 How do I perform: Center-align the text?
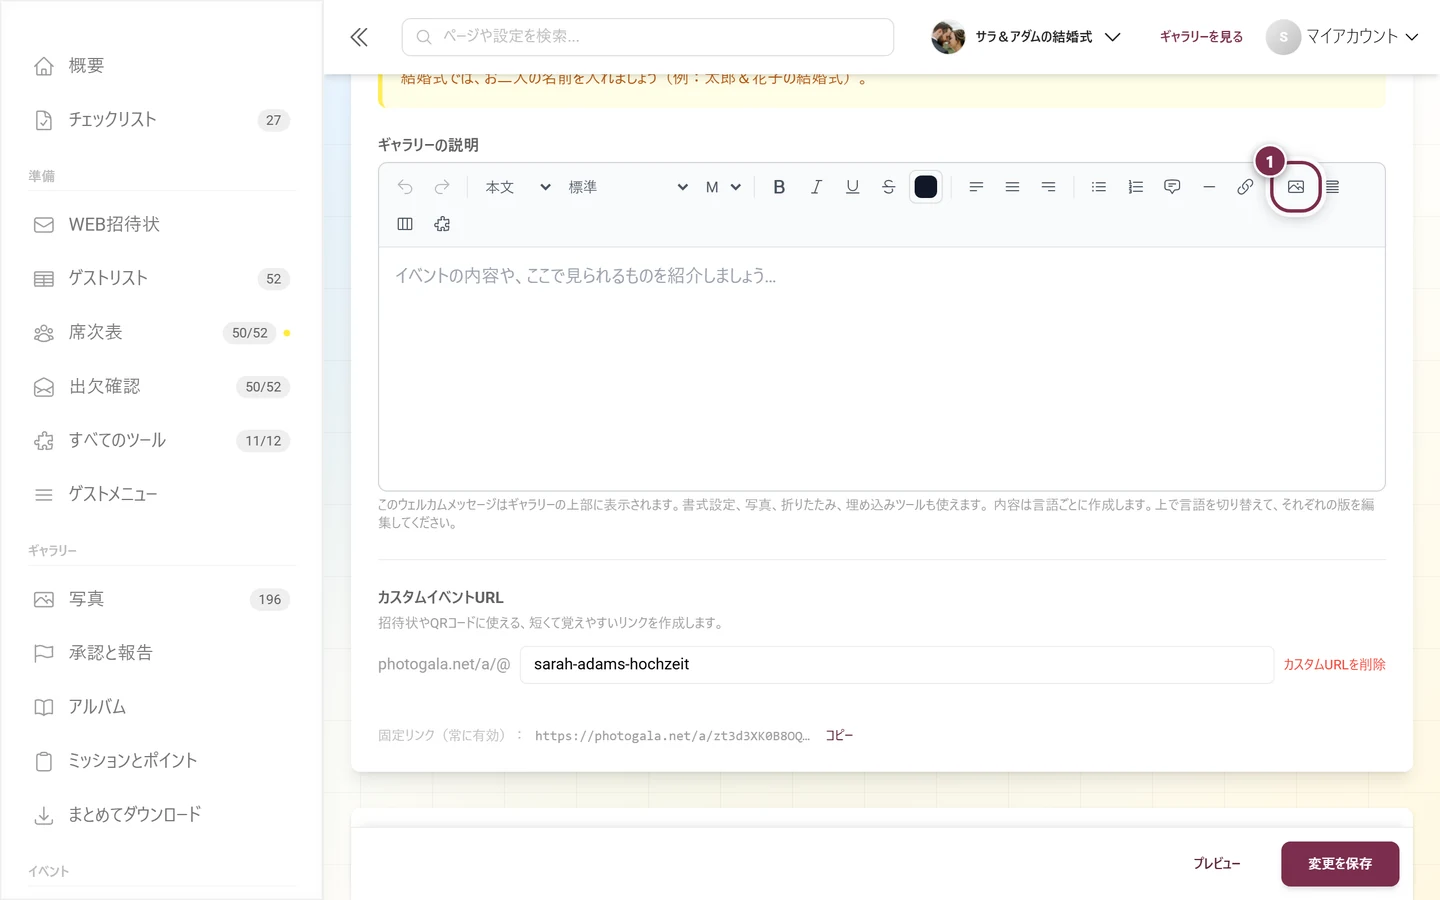pyautogui.click(x=1012, y=187)
